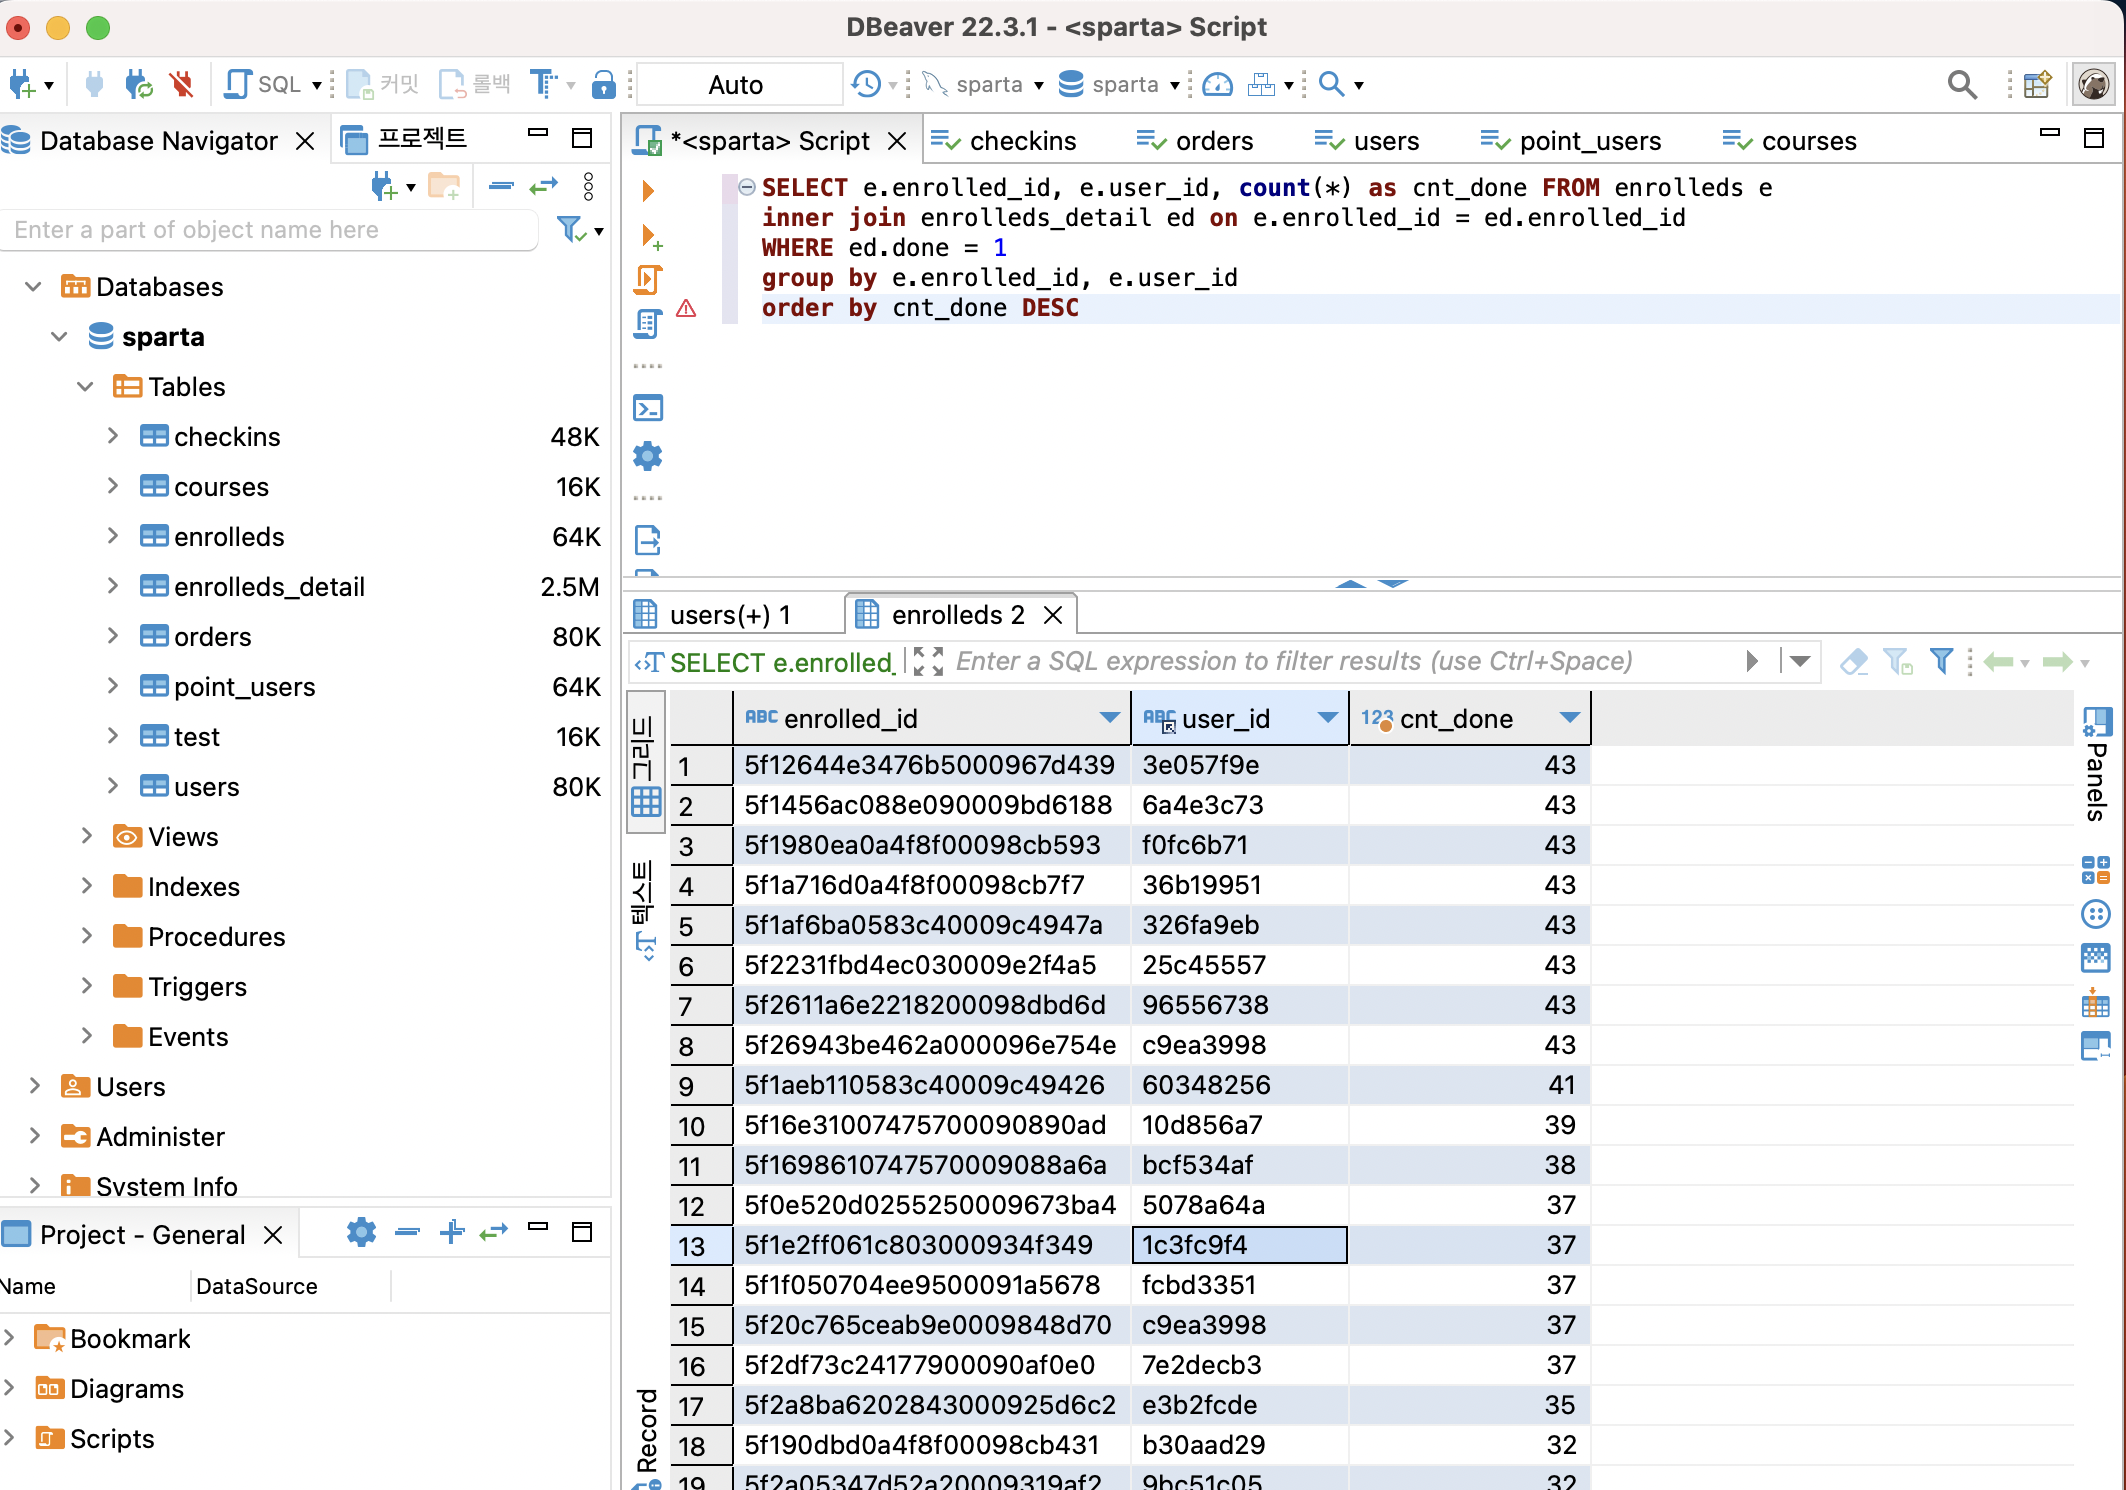Screen dimensions: 2126x1490
Task: Switch to the courses editor tab
Action: 1790,141
